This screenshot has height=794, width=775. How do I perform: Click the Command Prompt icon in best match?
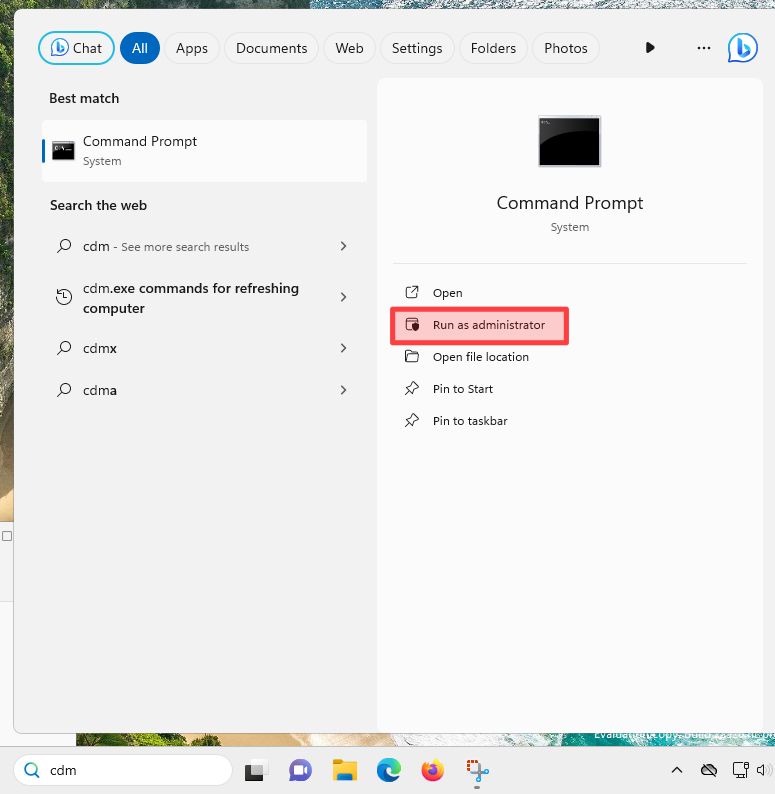[63, 150]
